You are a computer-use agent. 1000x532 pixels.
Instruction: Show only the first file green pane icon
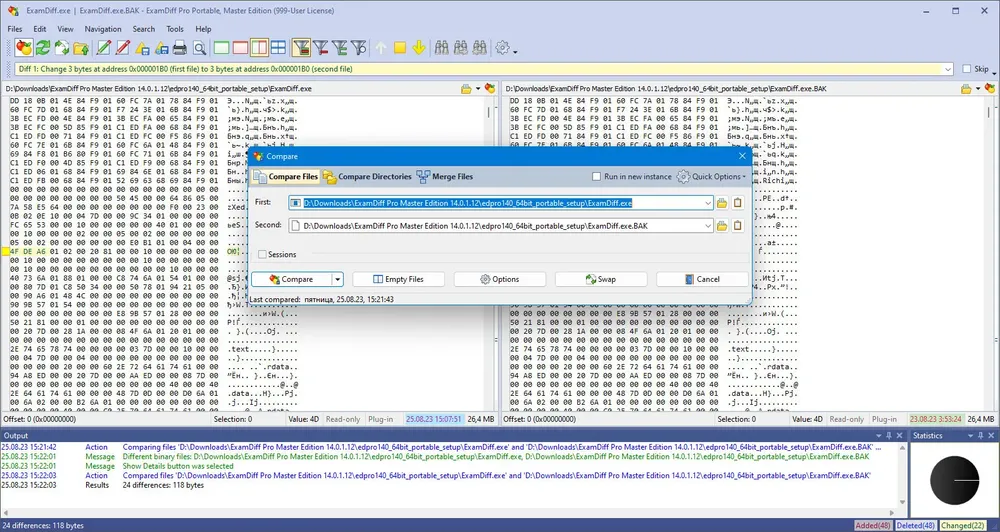[x=221, y=48]
